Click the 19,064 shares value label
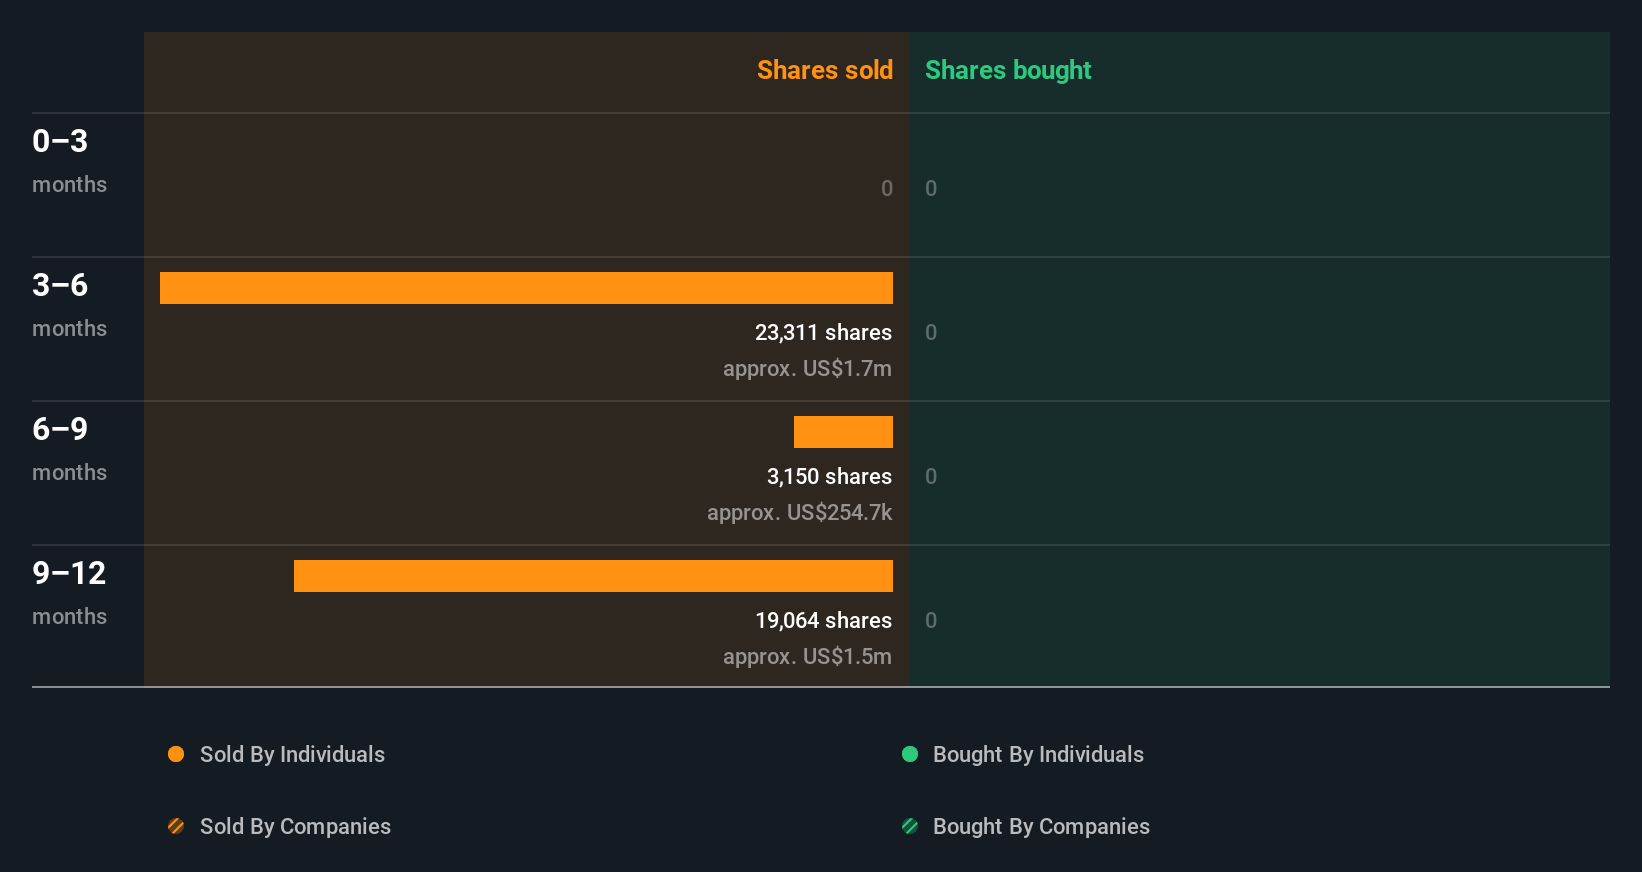1642x872 pixels. click(823, 620)
